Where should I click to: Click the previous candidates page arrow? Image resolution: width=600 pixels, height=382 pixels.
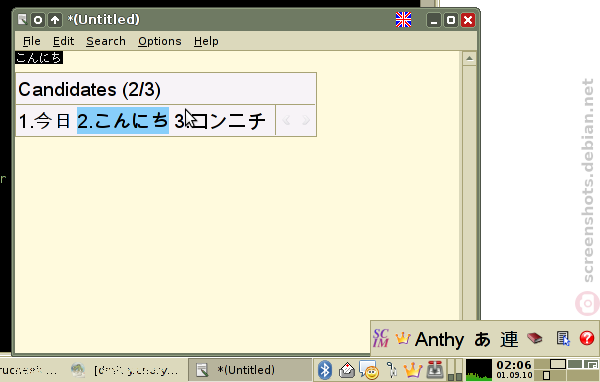[286, 121]
